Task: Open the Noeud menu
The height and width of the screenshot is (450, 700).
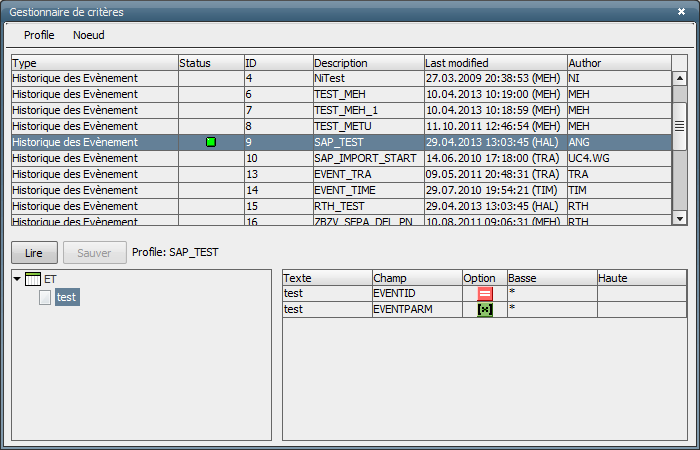Action: coord(89,35)
